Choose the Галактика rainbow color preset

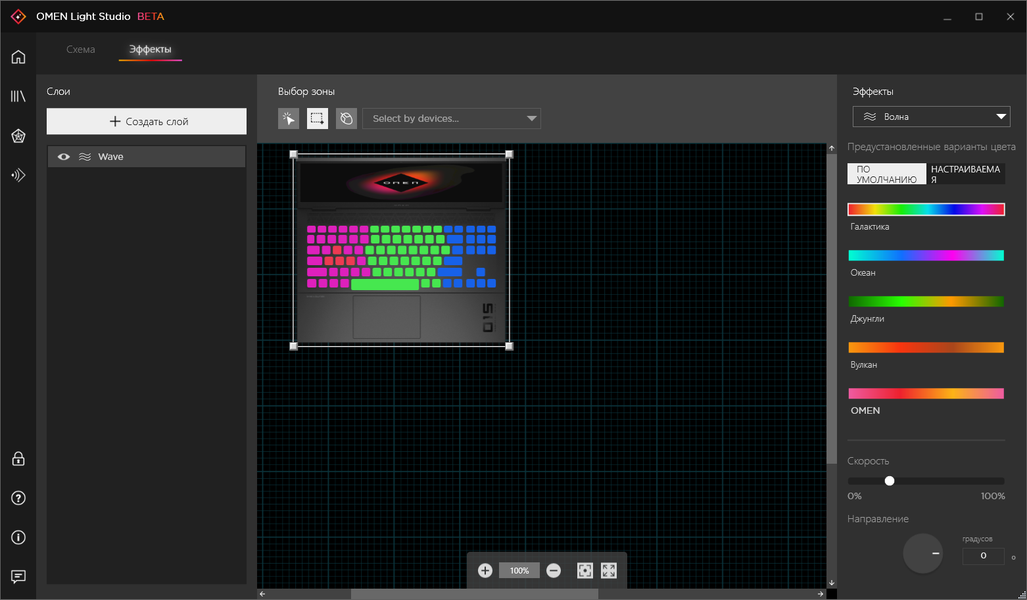click(x=926, y=210)
